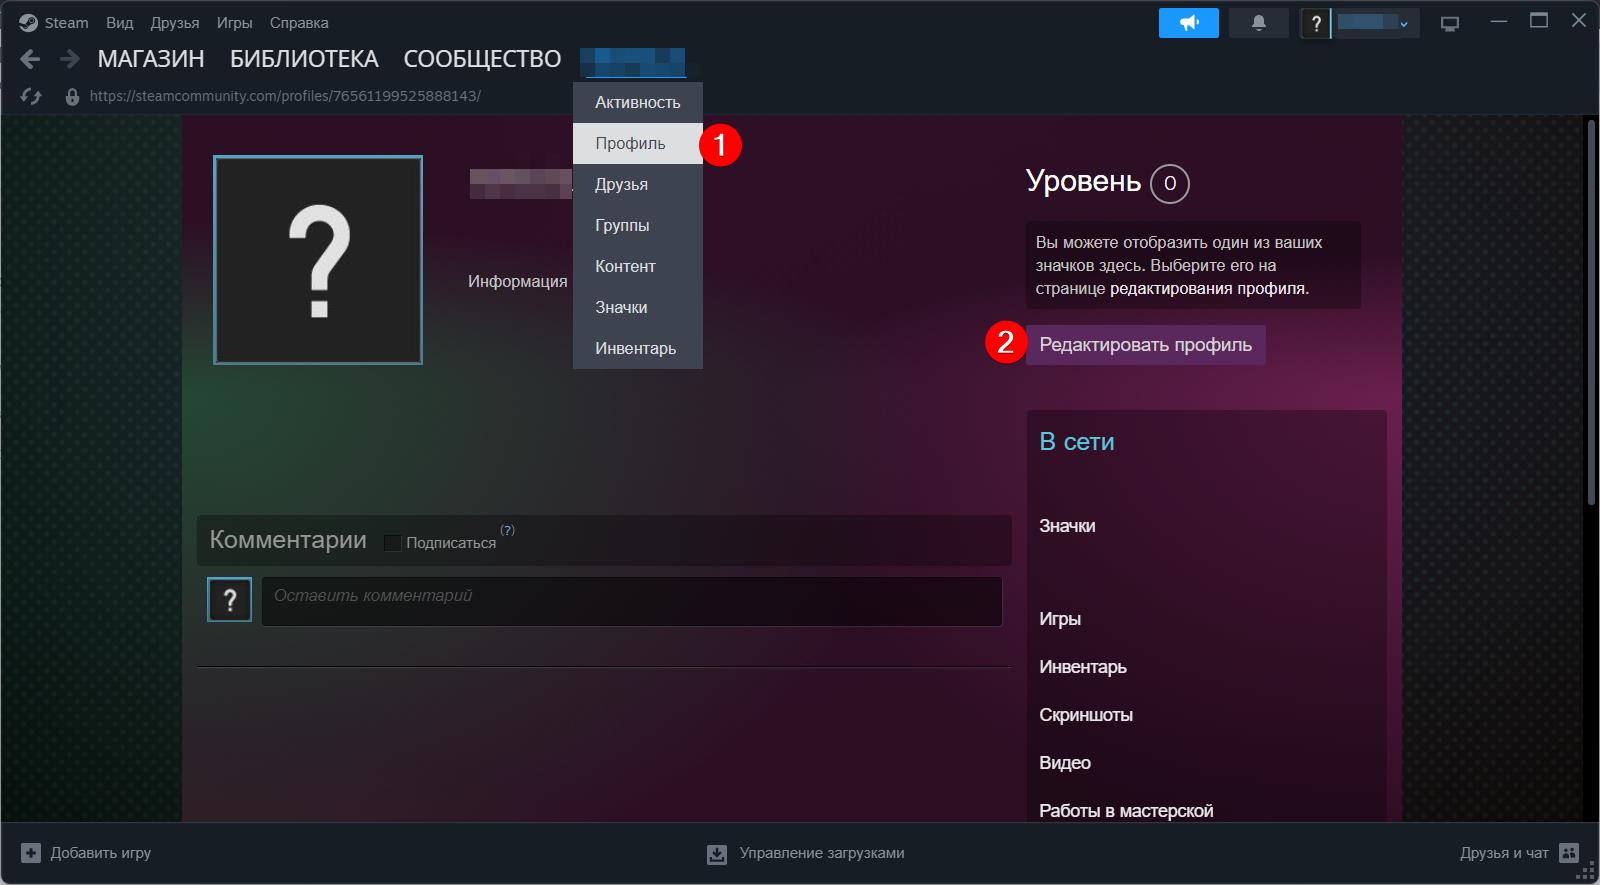Click the forward navigation arrow
Screen dimensions: 1600x885
(69, 59)
